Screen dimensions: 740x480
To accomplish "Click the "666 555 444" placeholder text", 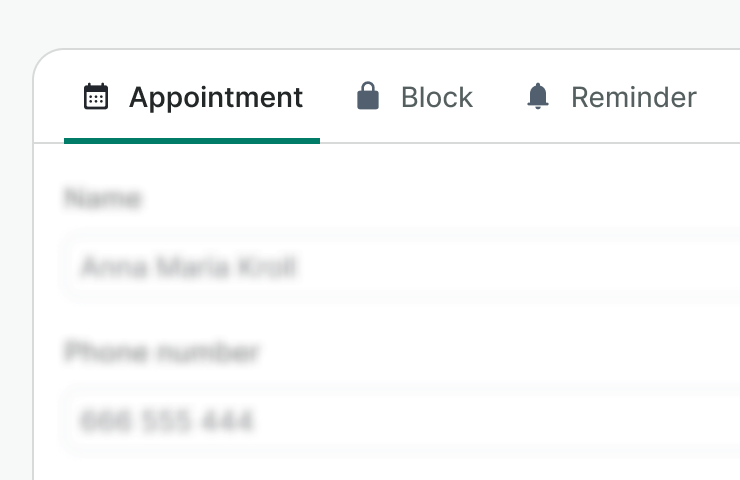I will (166, 420).
